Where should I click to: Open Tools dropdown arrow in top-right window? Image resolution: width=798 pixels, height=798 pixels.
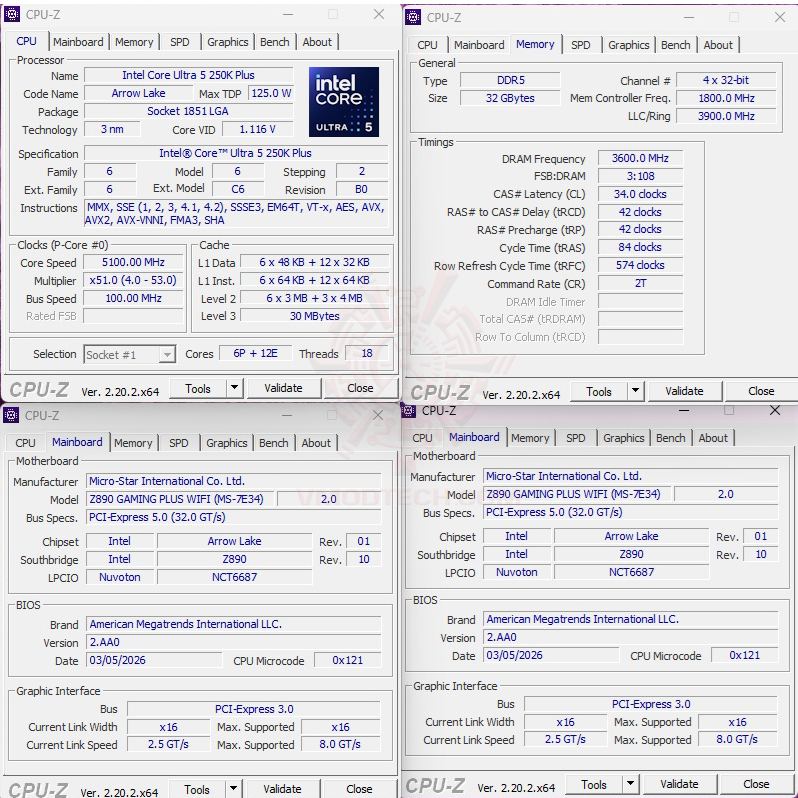pos(635,391)
